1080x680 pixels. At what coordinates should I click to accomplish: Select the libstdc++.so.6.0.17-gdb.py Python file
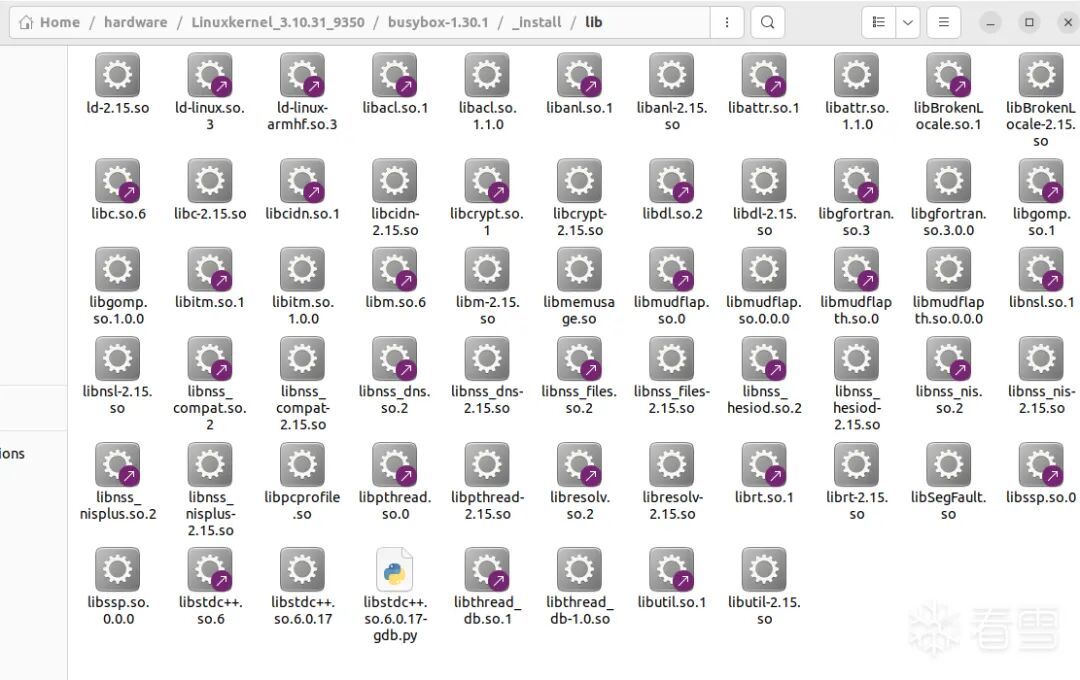[x=395, y=570]
